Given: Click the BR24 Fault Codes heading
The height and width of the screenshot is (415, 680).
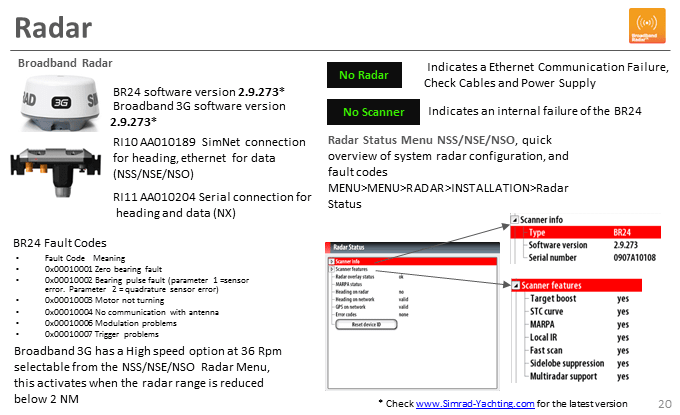Looking at the screenshot, I should [60, 243].
